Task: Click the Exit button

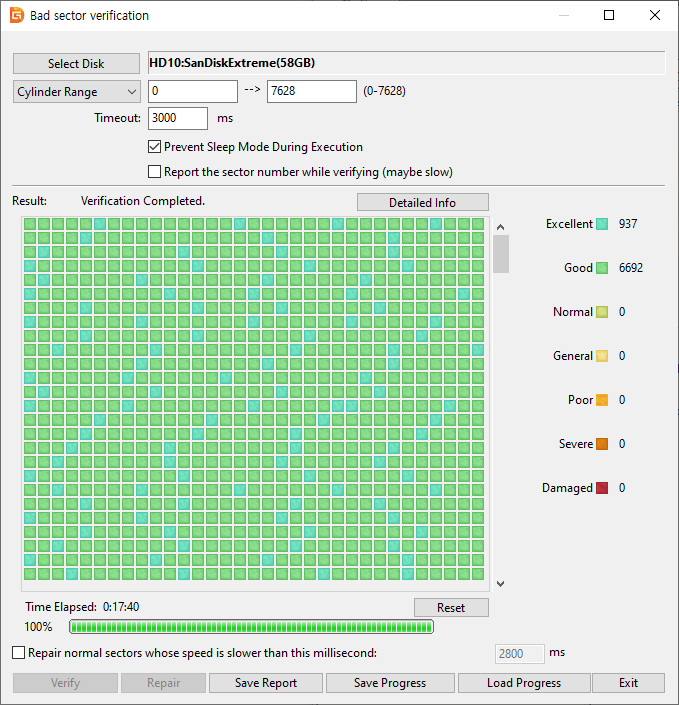Action: click(628, 683)
